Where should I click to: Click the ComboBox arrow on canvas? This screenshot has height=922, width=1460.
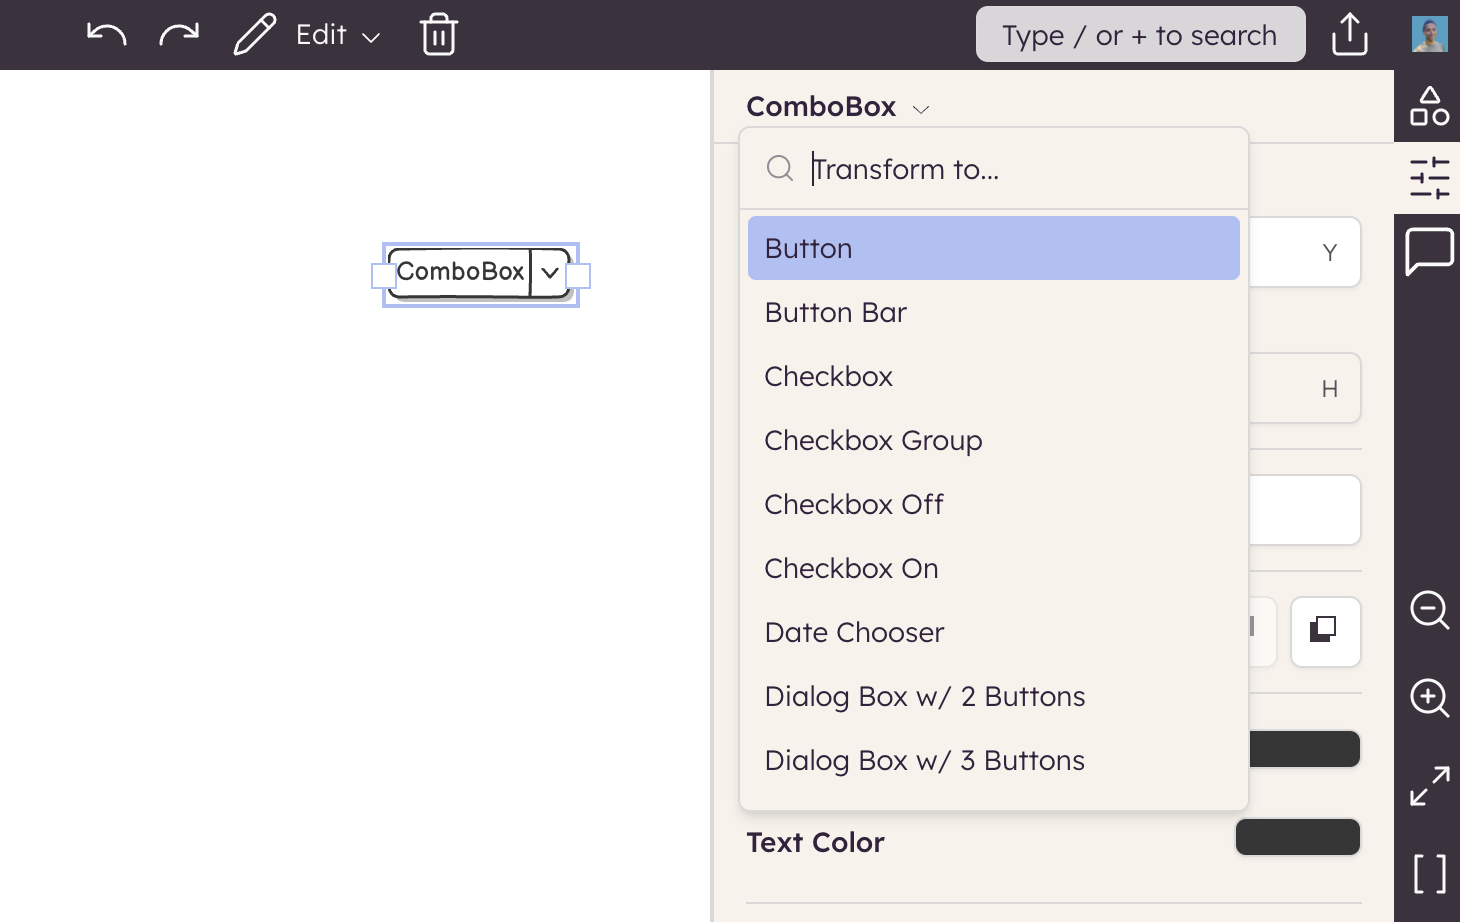coord(550,272)
